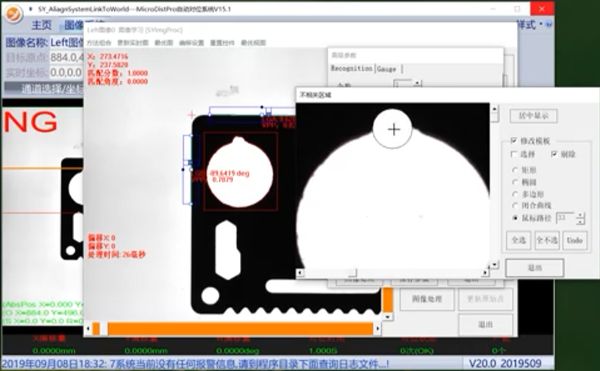Screen dimensions: 600x371
Task: Open the 最优视图 menu item
Action: 253,42
